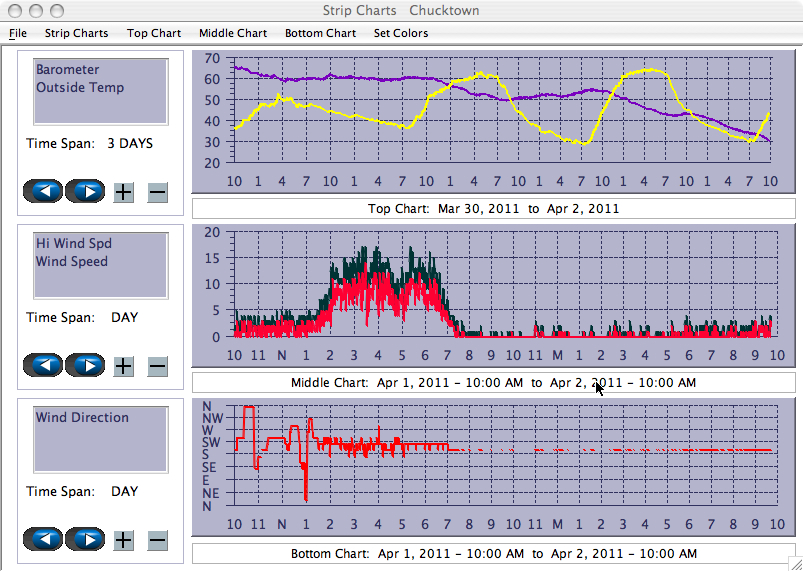Open the Strip Charts menu
Image resolution: width=803 pixels, height=571 pixels.
point(76,33)
